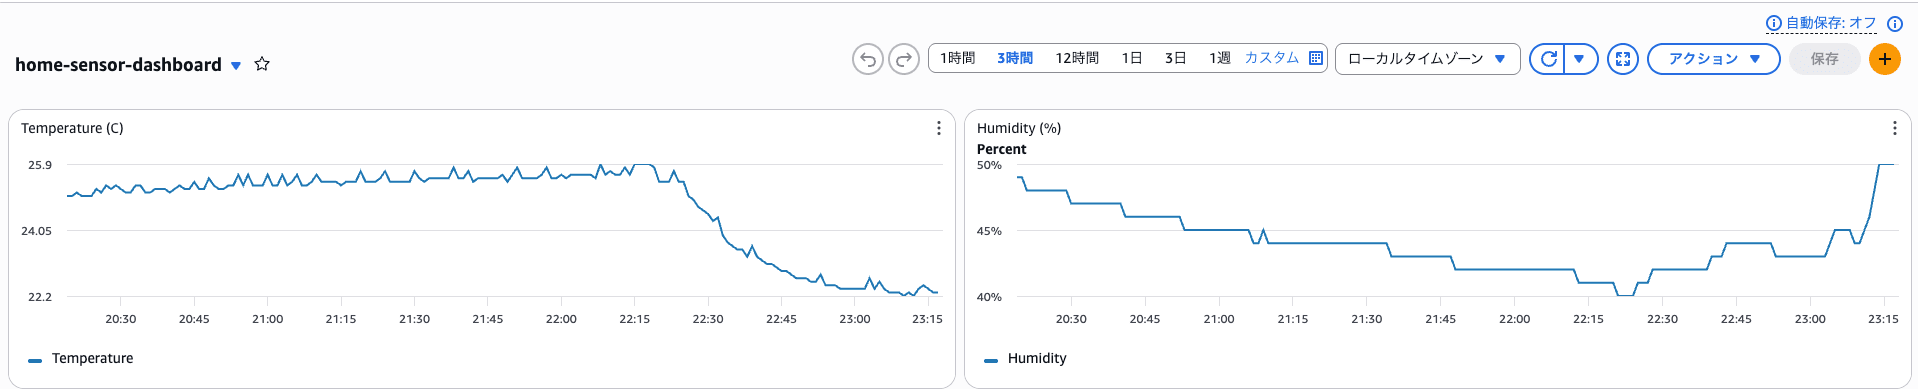Select the 1週 time range

pyautogui.click(x=1219, y=58)
